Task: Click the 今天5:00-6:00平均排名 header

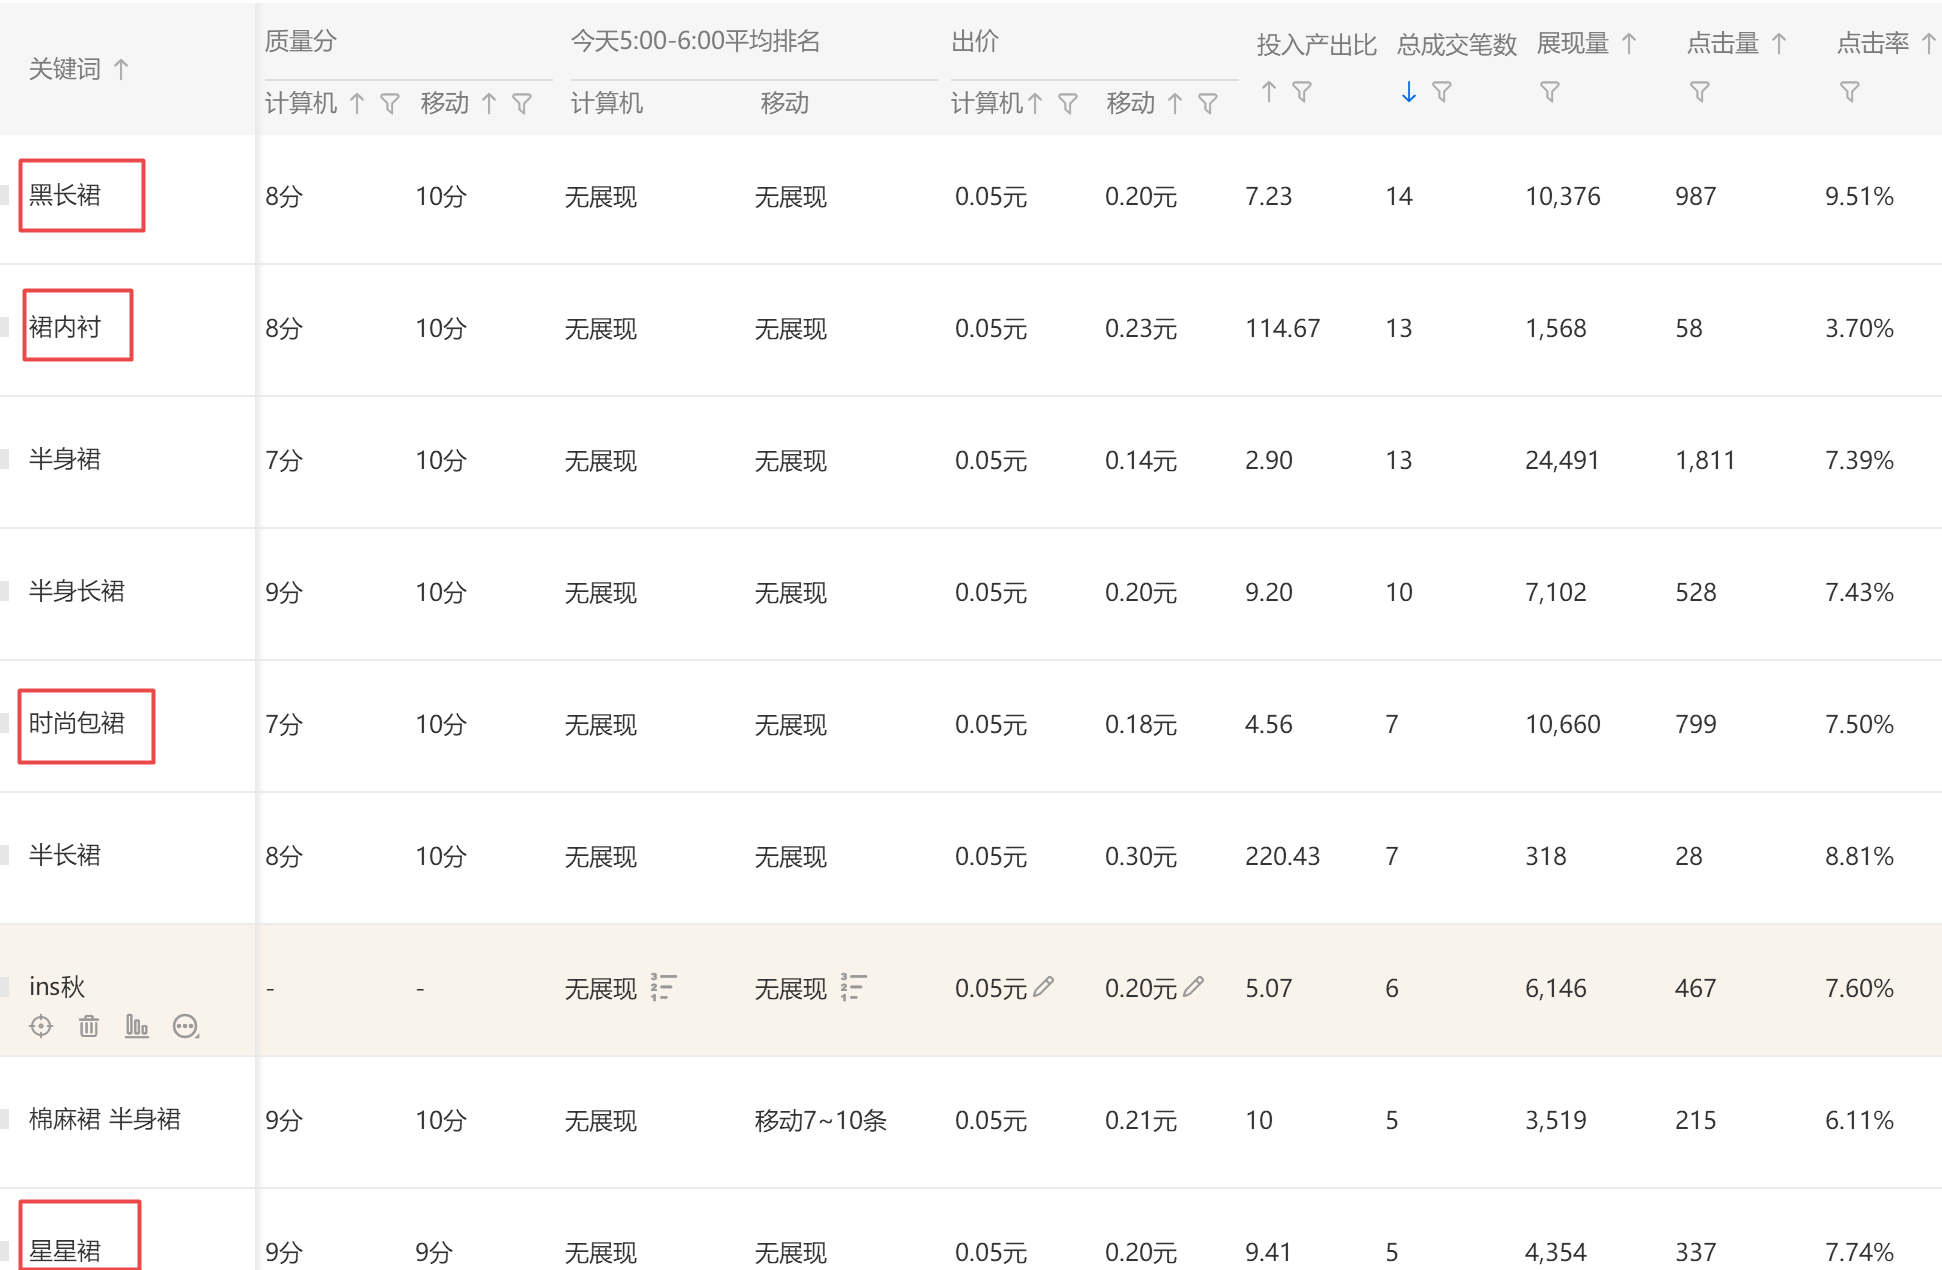Action: (696, 41)
